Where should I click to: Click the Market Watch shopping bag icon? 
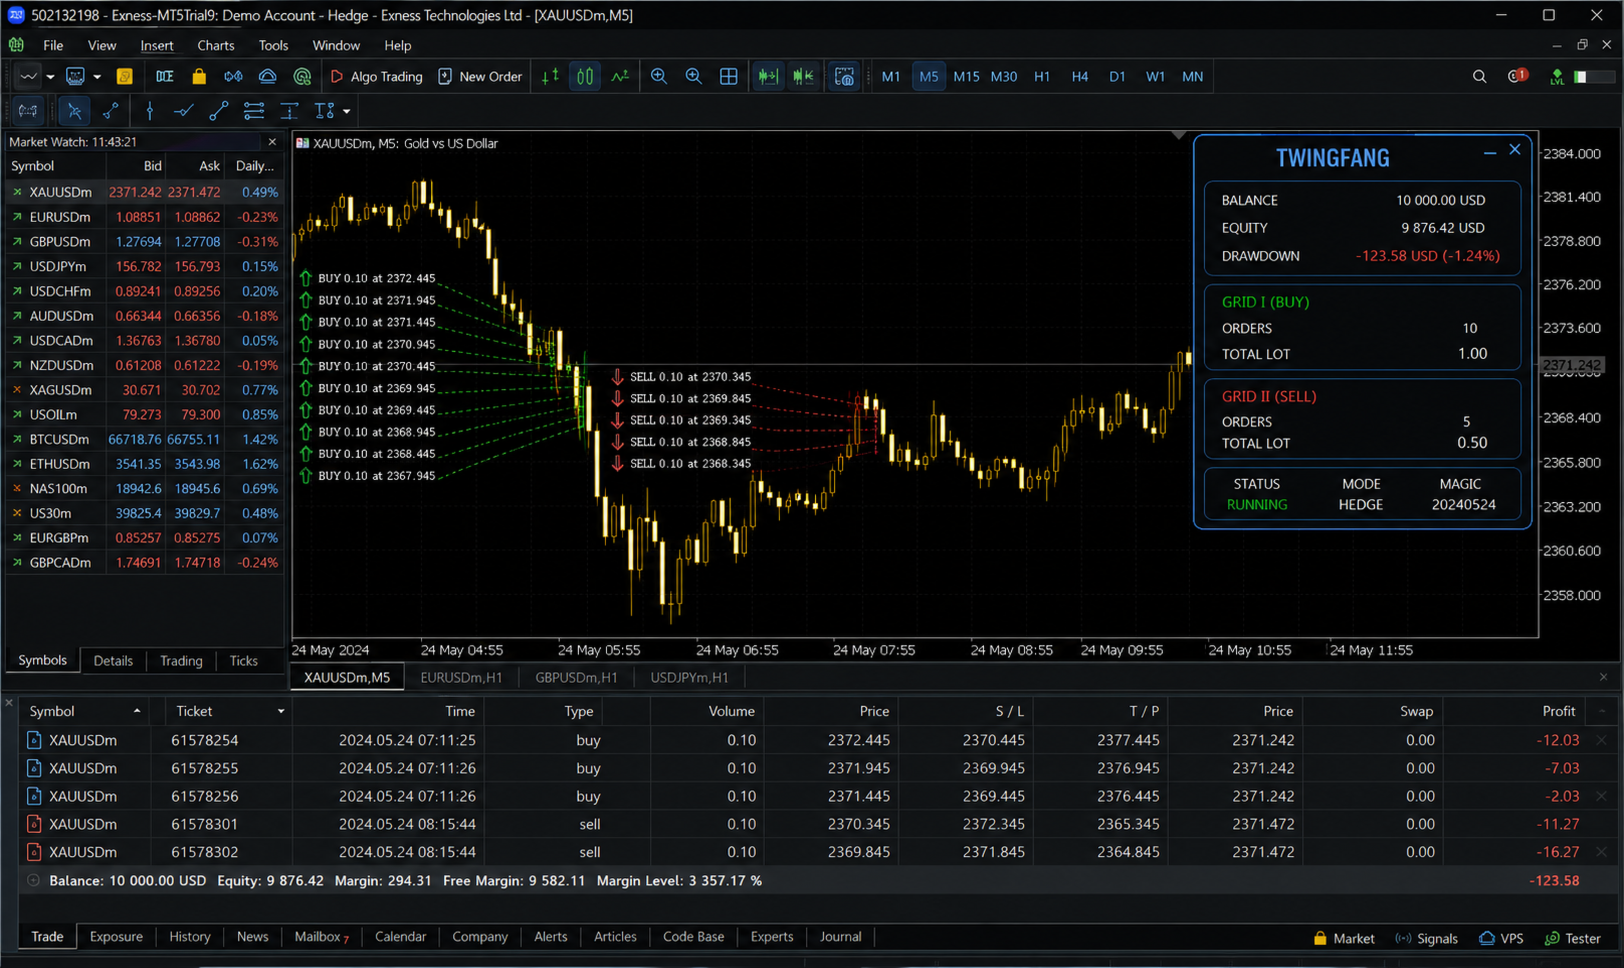[199, 77]
